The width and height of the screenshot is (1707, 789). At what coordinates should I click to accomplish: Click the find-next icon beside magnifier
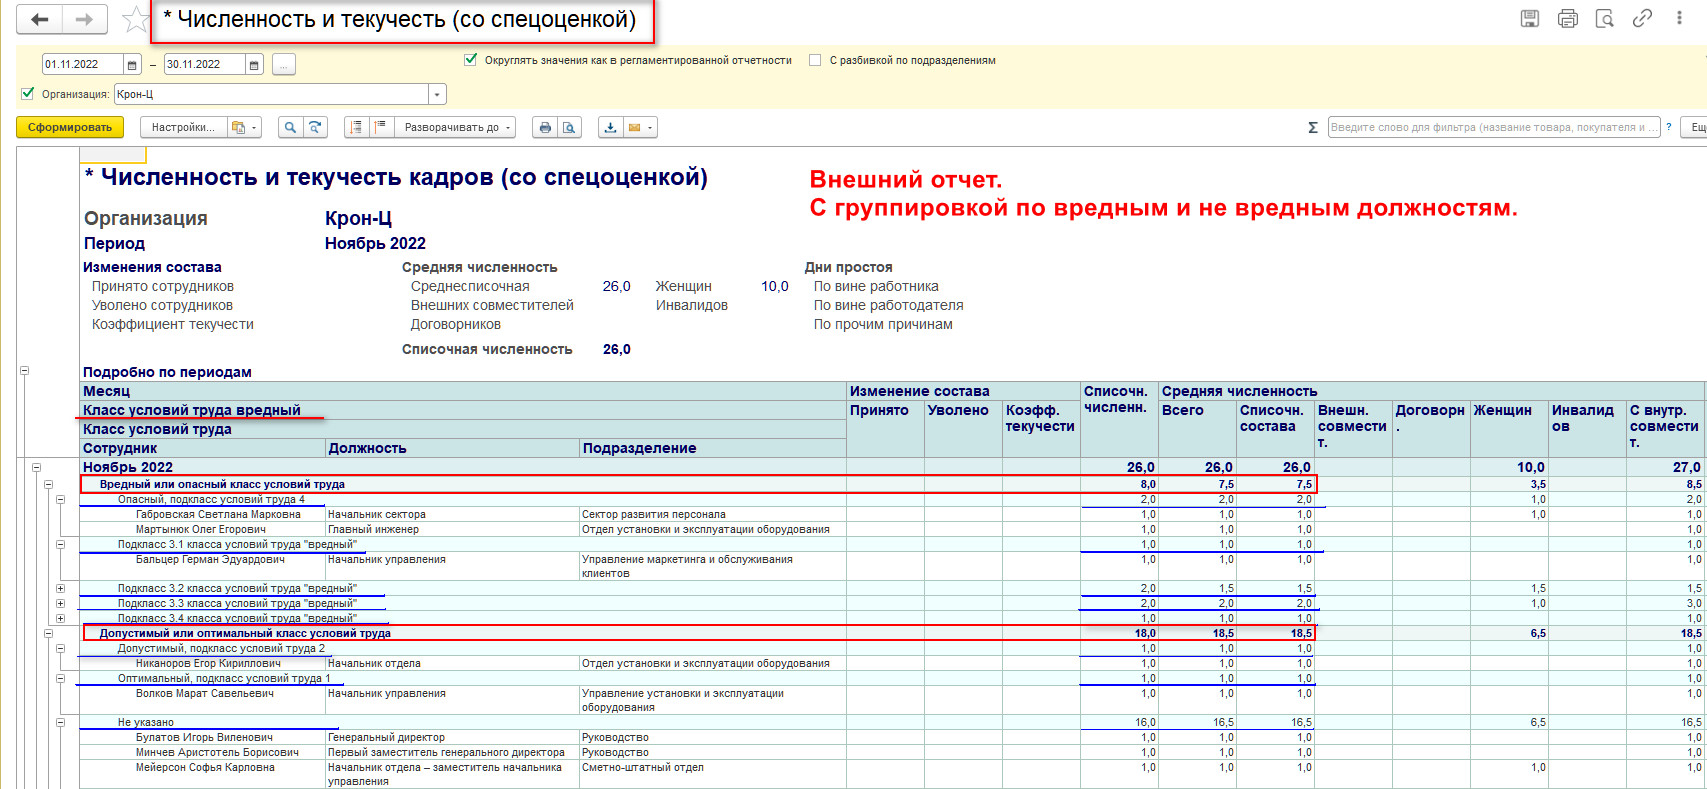315,127
